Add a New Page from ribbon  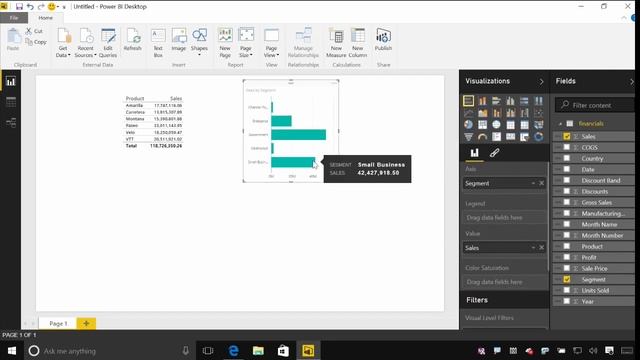click(x=225, y=42)
